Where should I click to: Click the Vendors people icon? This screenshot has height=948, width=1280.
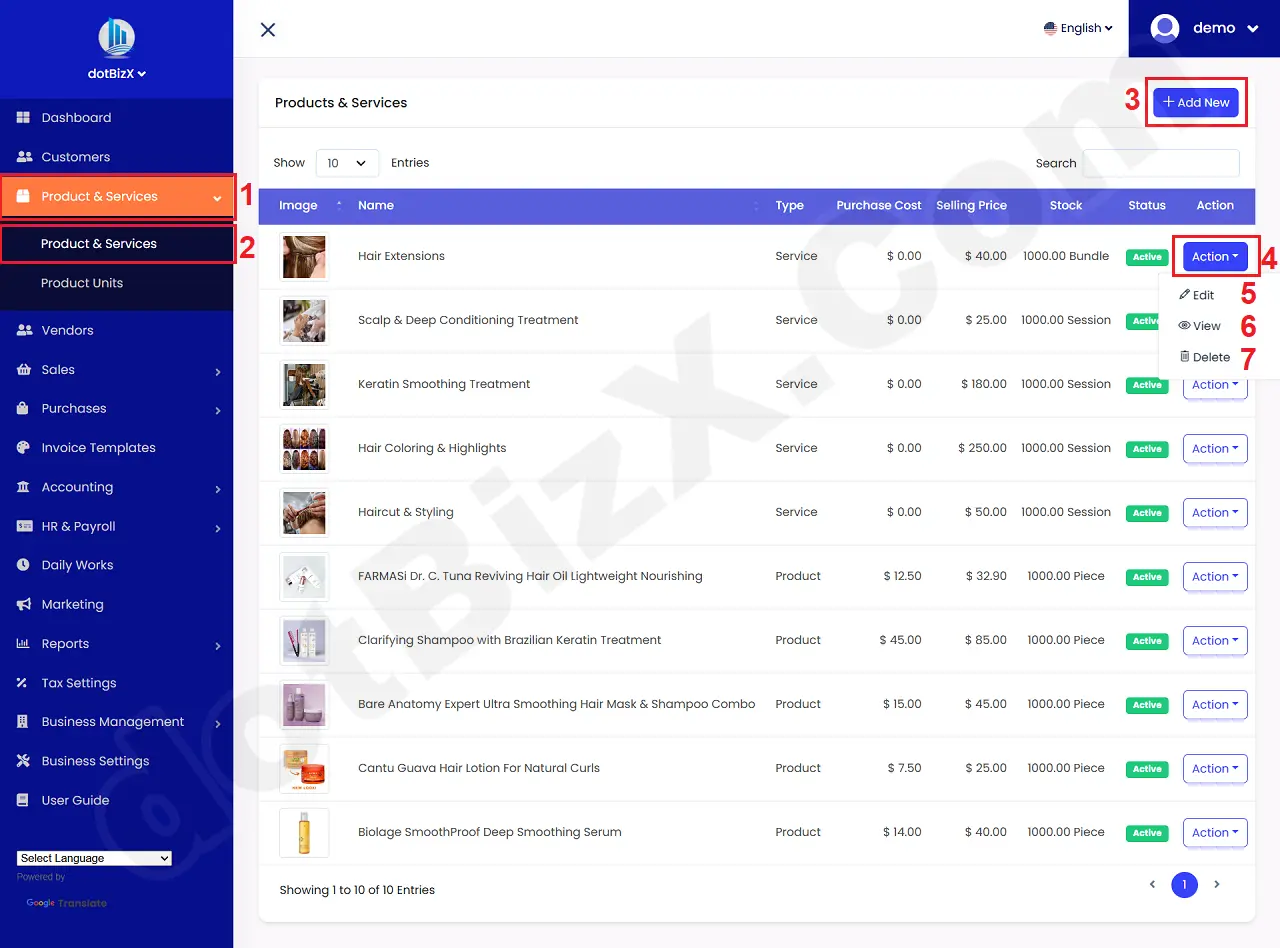point(22,330)
